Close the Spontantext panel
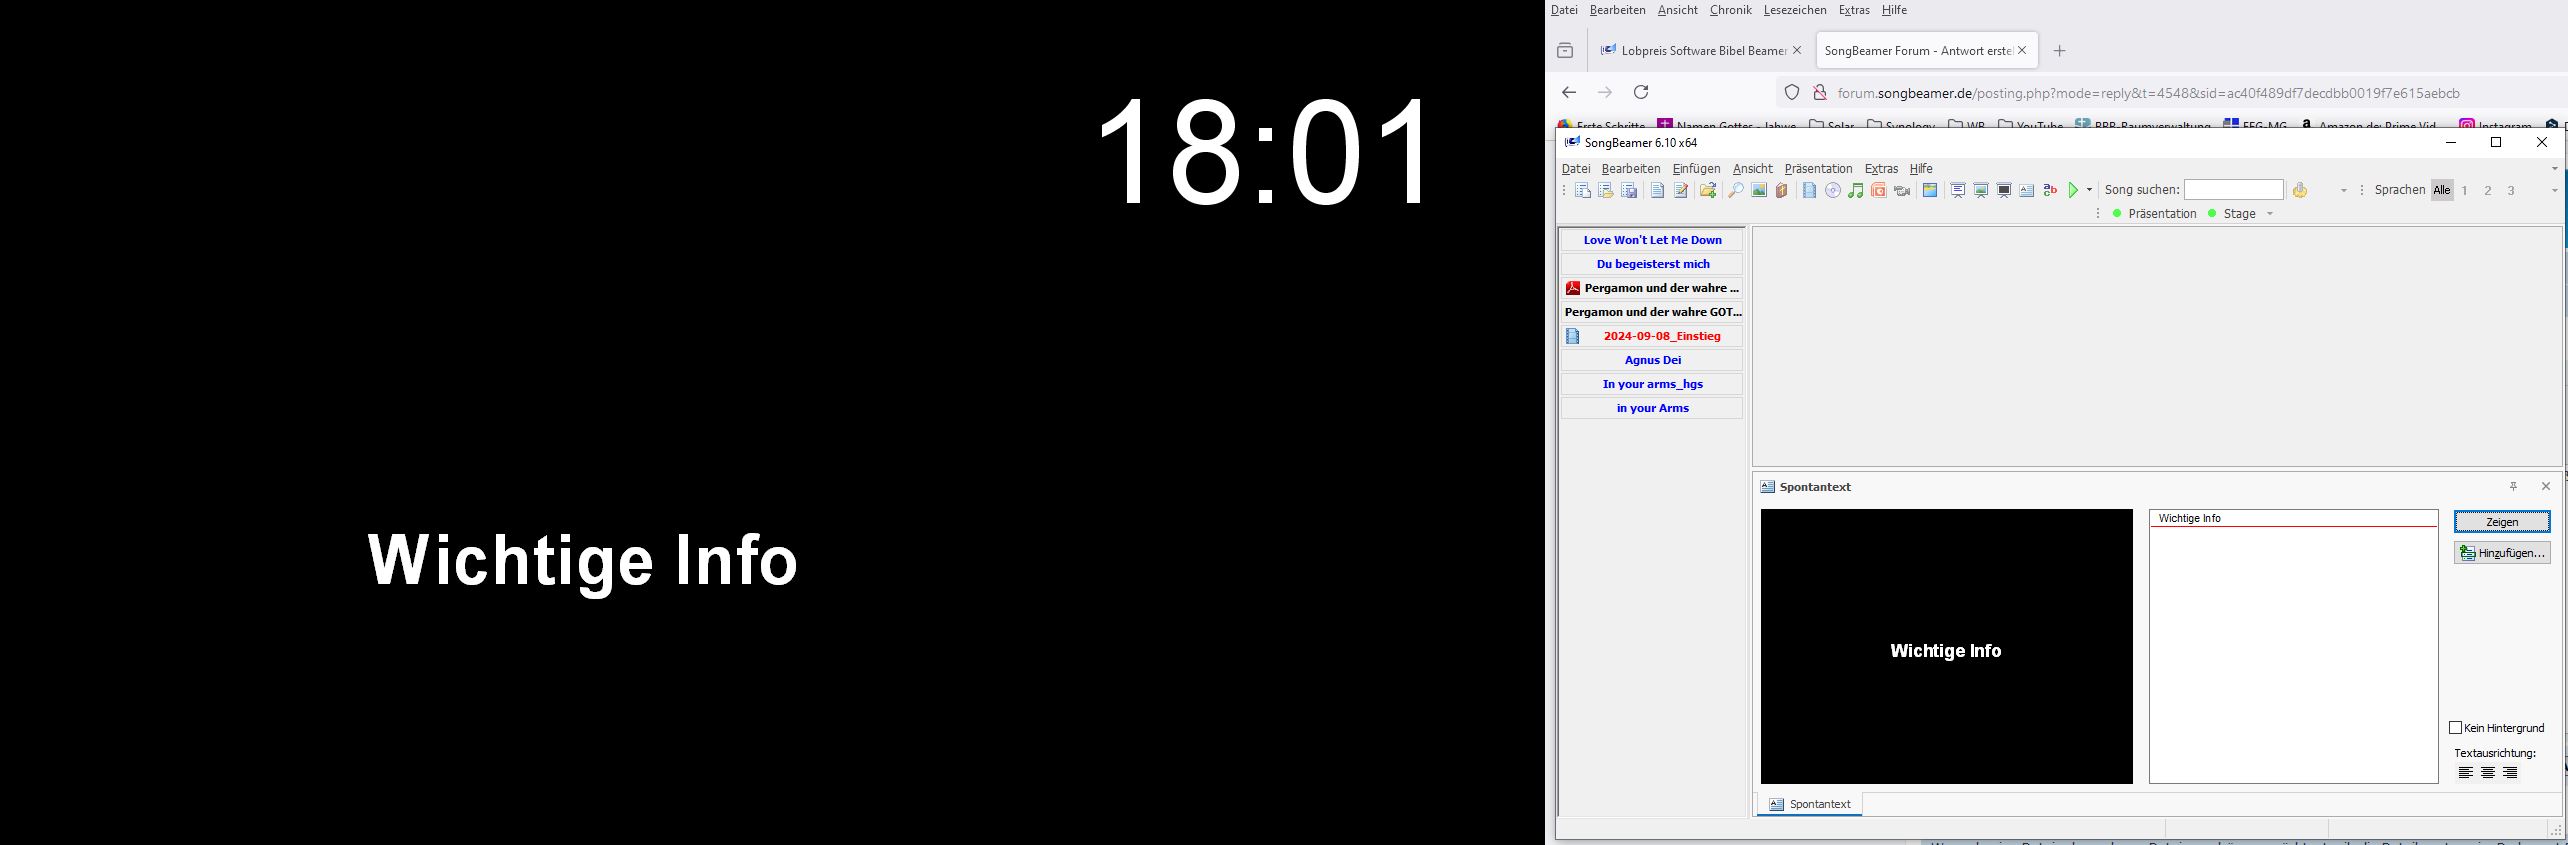Screen dimensions: 2568x845 coord(2546,486)
